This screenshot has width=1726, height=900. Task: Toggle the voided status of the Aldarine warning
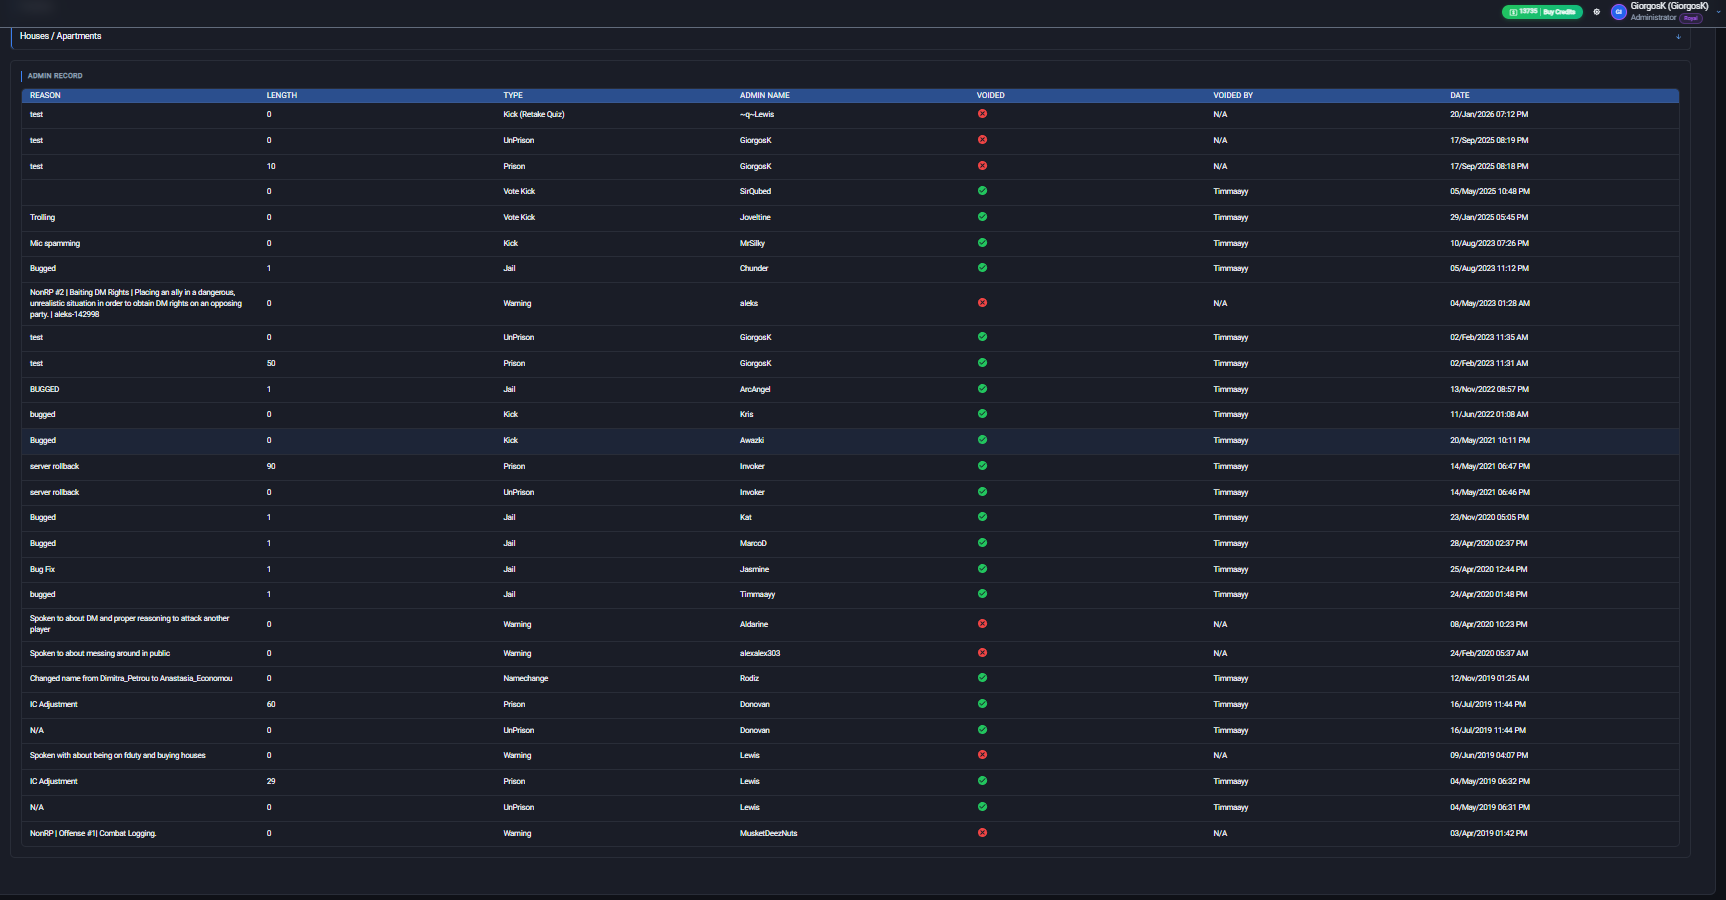[x=982, y=624]
